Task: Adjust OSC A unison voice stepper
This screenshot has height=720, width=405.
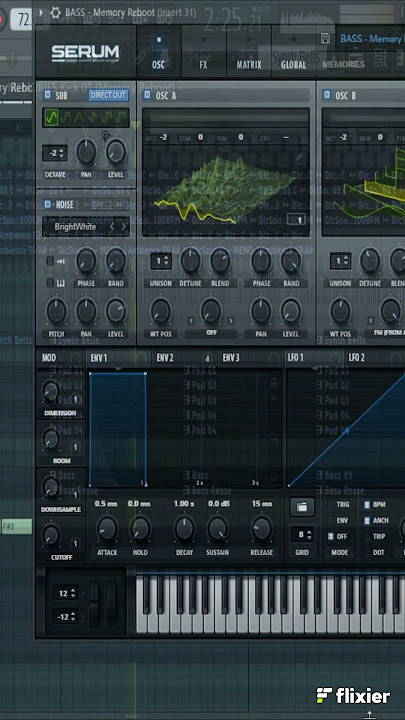Action: (161, 261)
